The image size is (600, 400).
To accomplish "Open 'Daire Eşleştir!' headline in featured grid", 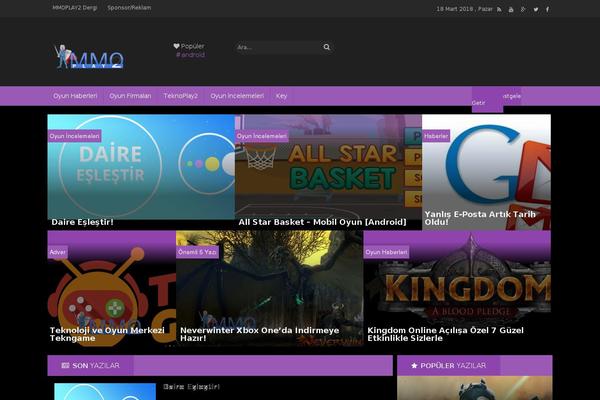I will 82,222.
